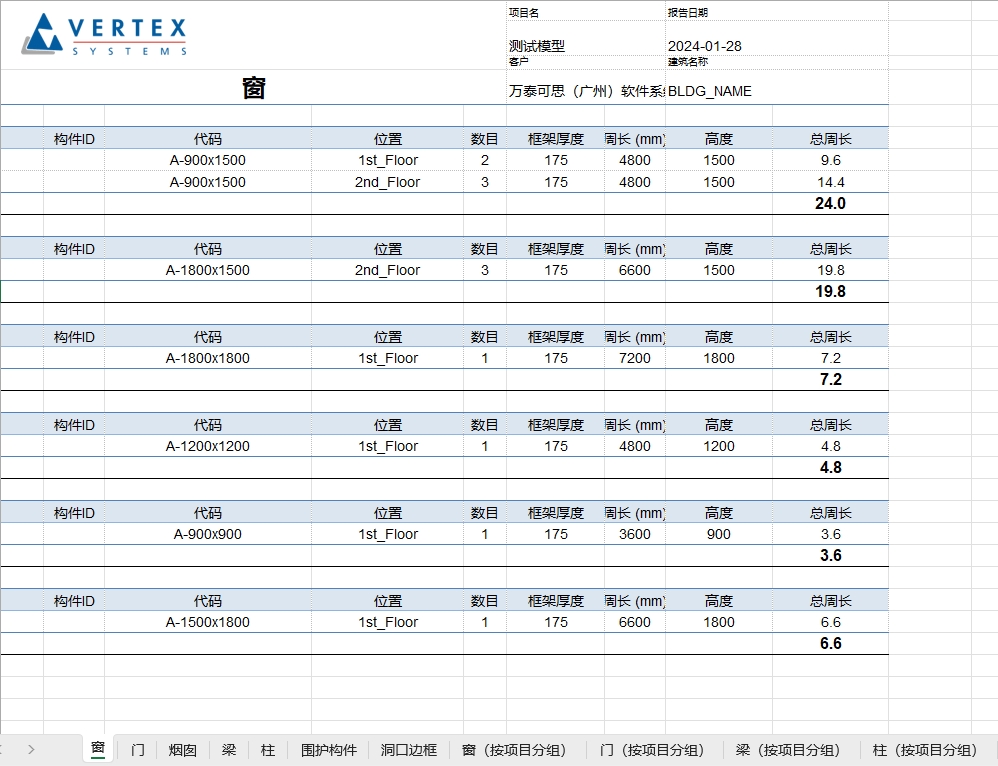Screen dimensions: 998x766
Task: Click the next-sheet navigation arrow
Action: (31, 749)
